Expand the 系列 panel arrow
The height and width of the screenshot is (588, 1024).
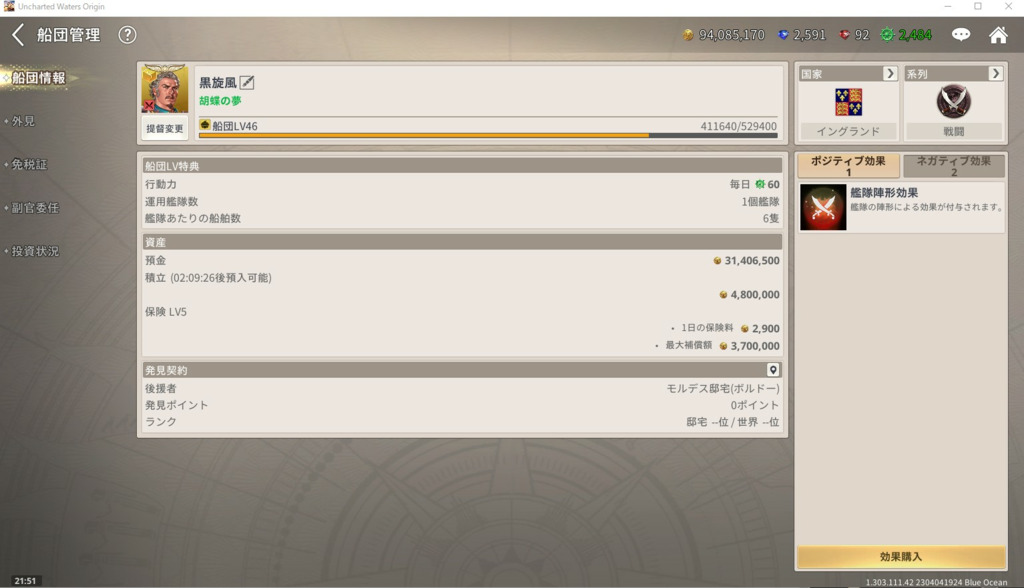[995, 73]
